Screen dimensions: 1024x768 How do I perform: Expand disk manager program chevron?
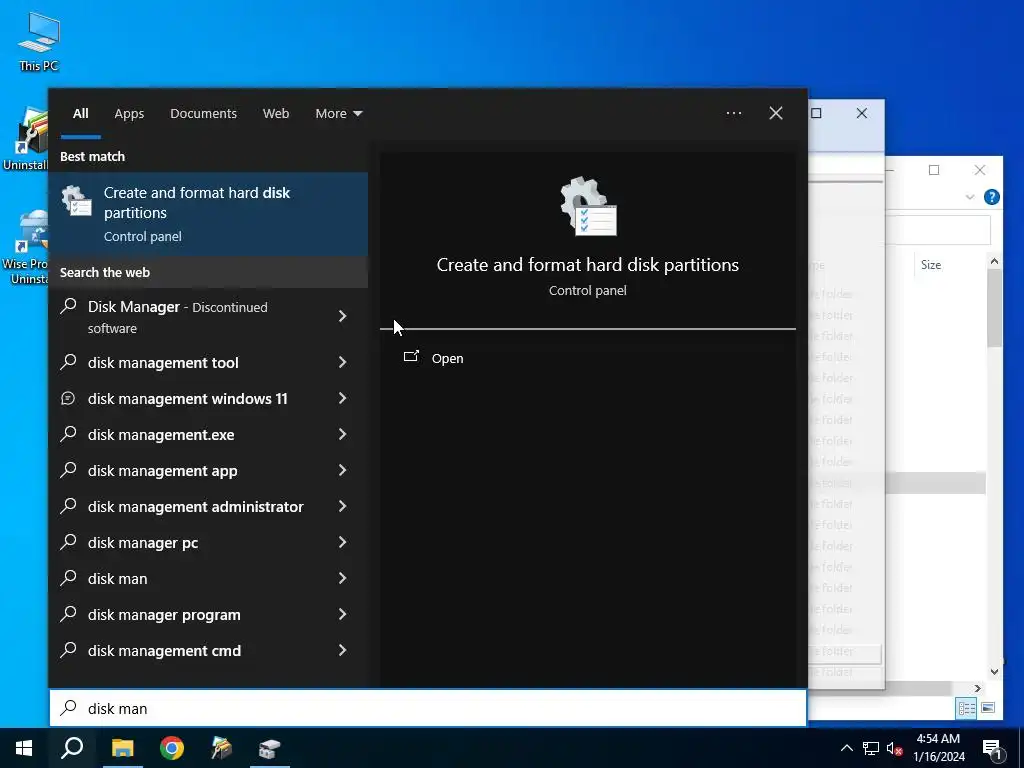click(343, 615)
